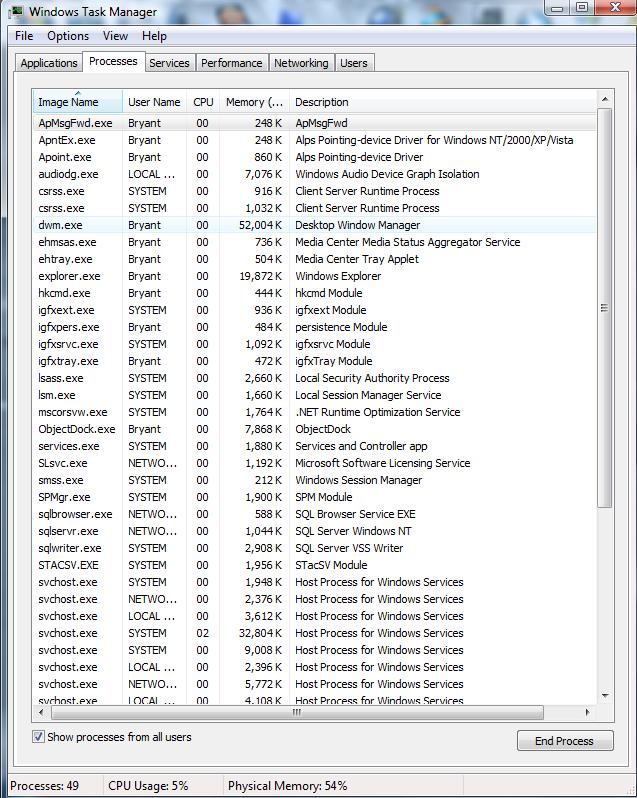
Task: Click the End Process button
Action: (x=565, y=741)
